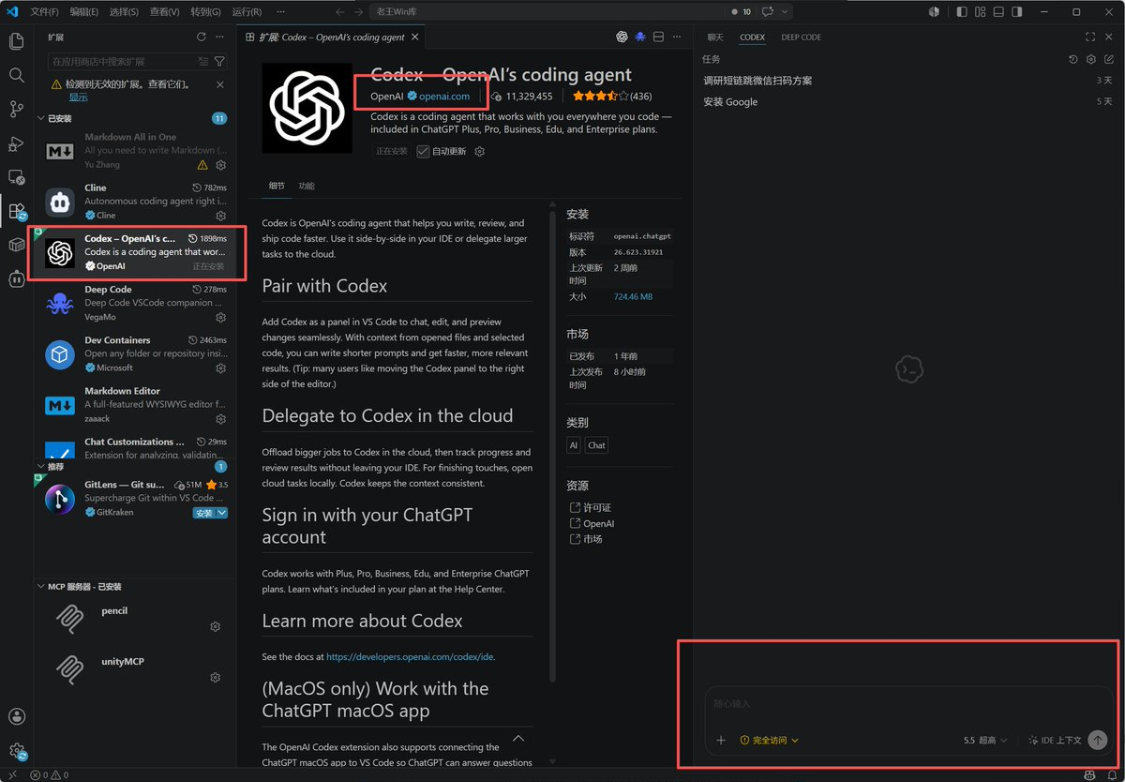
Task: Clear the extensions search results icon
Action: click(x=203, y=62)
